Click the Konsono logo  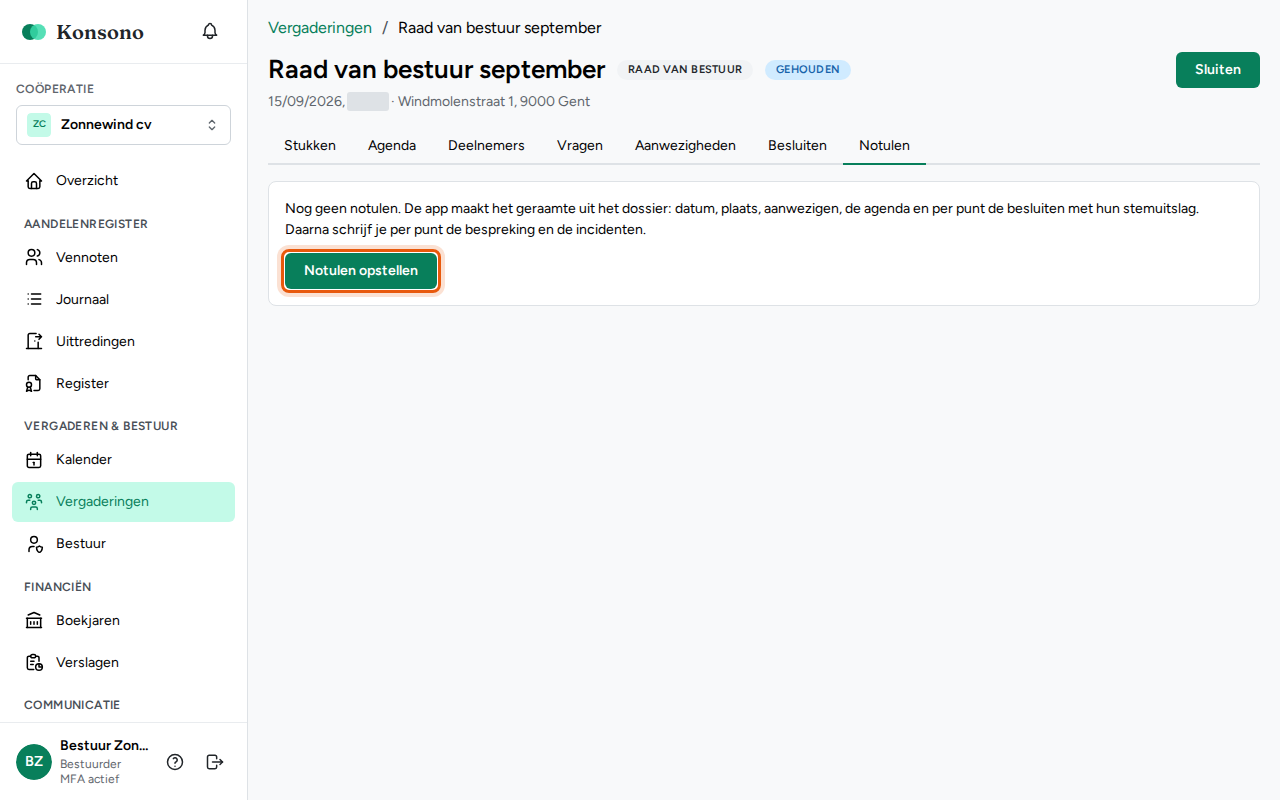(x=83, y=32)
